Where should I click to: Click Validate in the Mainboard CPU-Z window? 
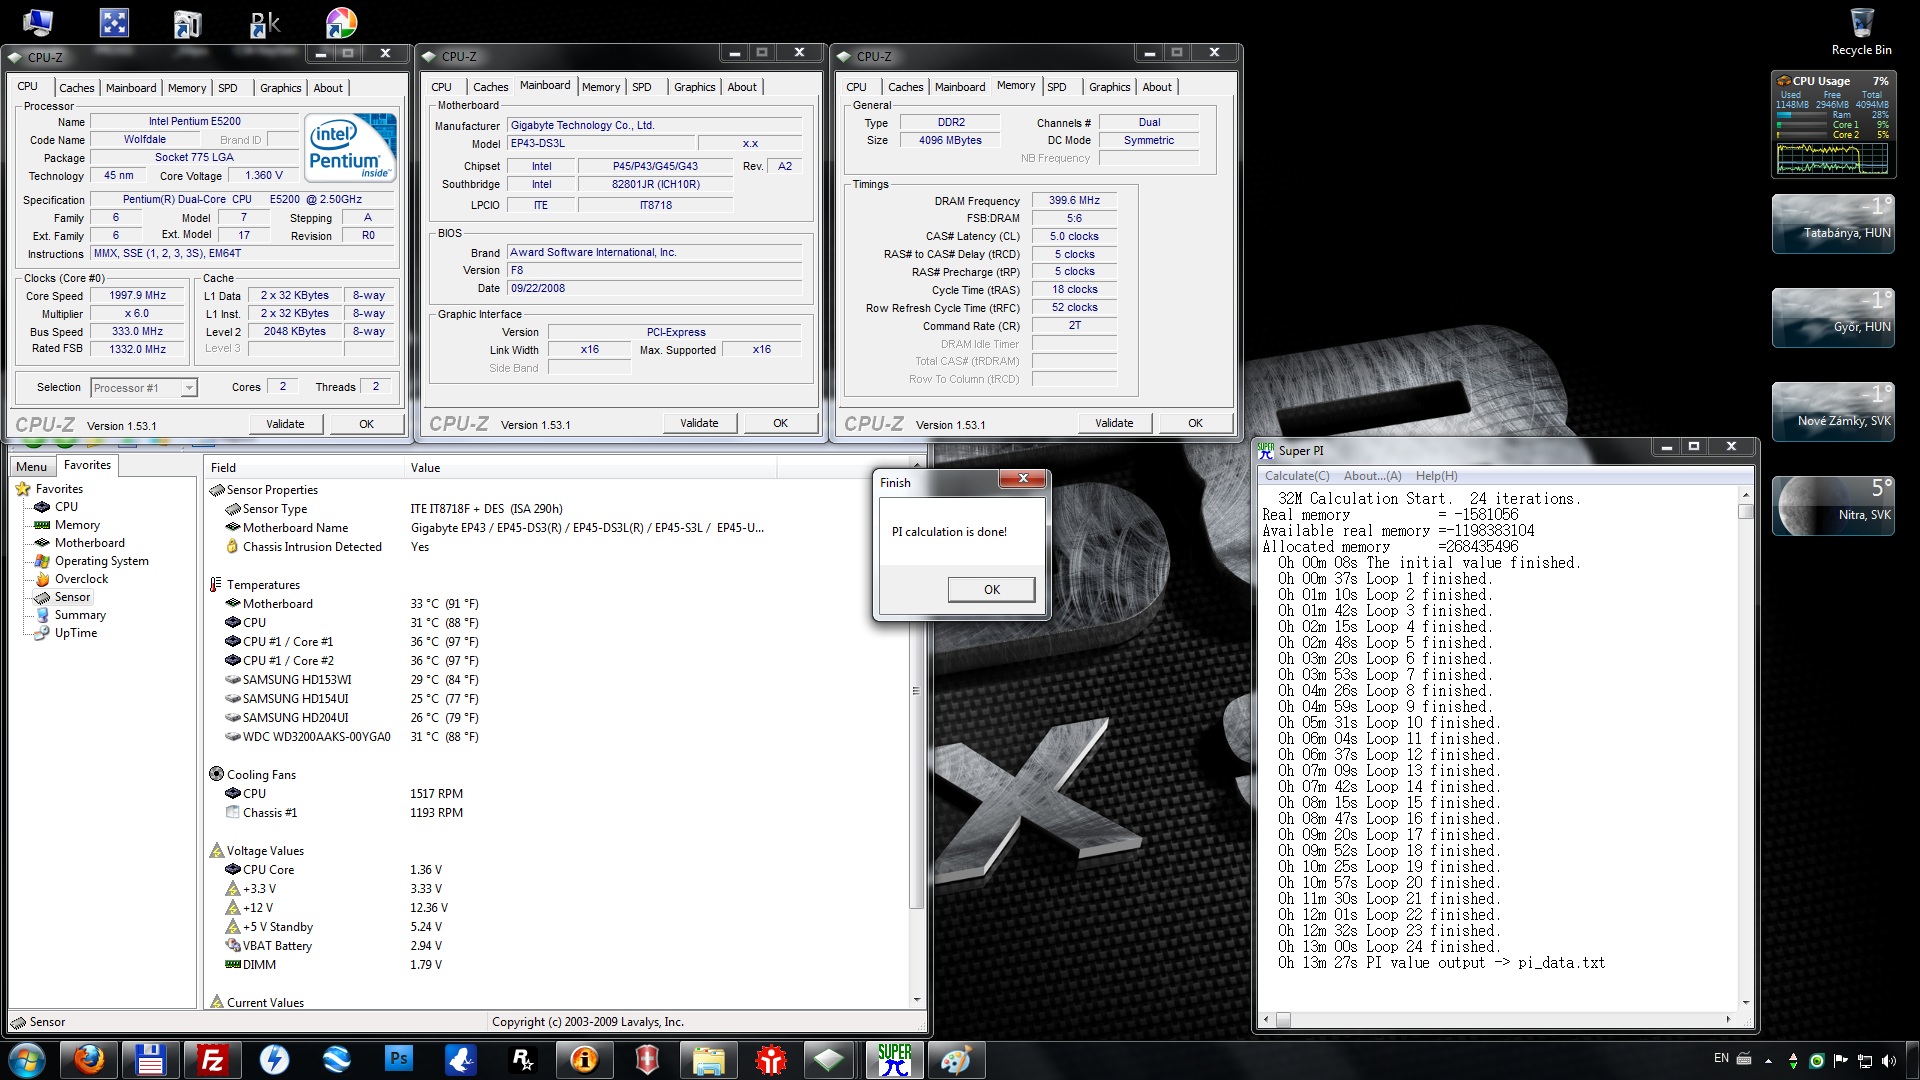coord(699,423)
